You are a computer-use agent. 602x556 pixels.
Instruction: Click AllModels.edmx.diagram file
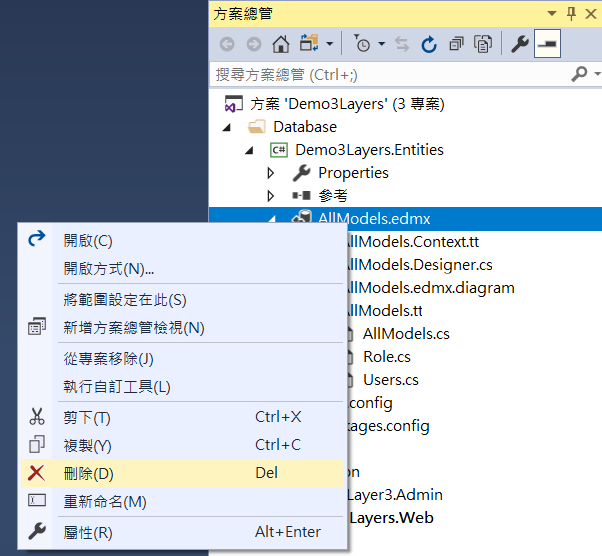(x=428, y=288)
